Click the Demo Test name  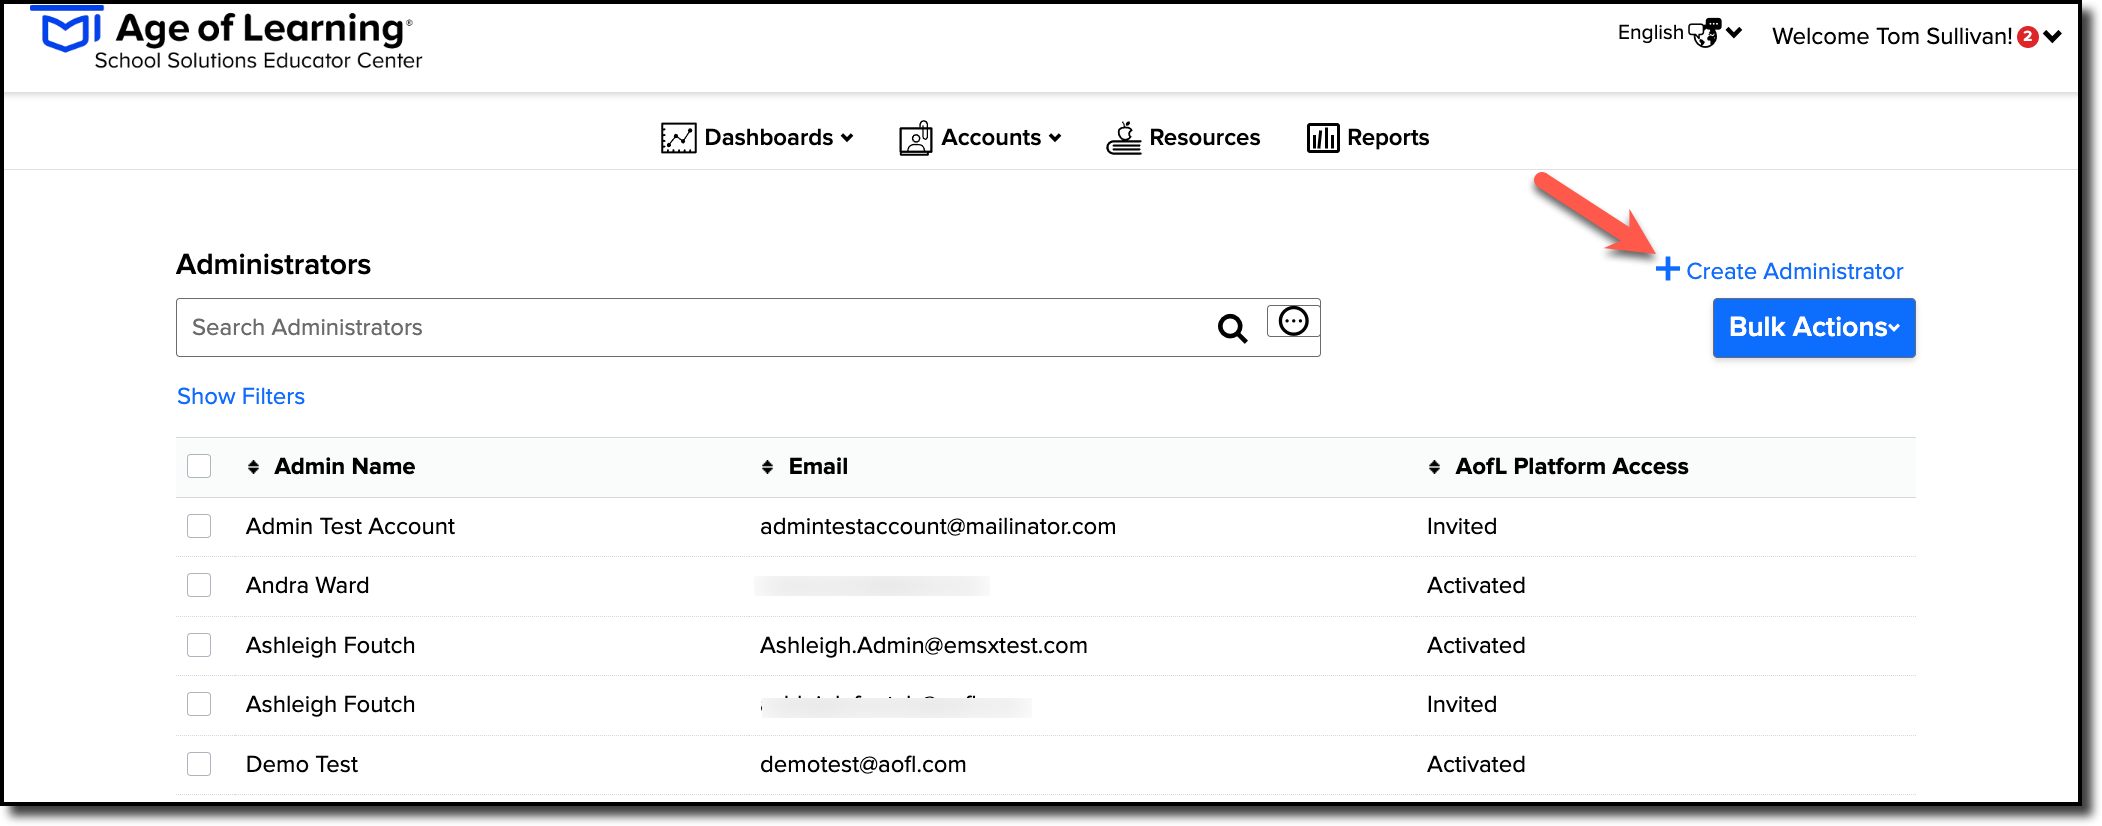click(302, 765)
